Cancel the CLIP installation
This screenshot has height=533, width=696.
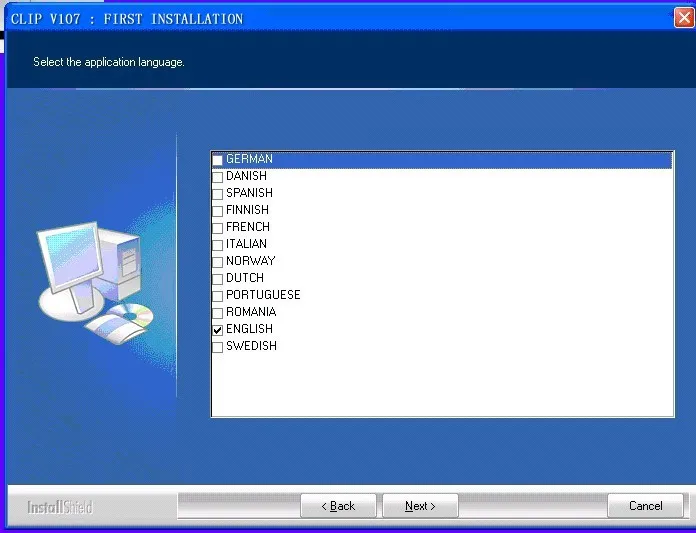(x=645, y=506)
